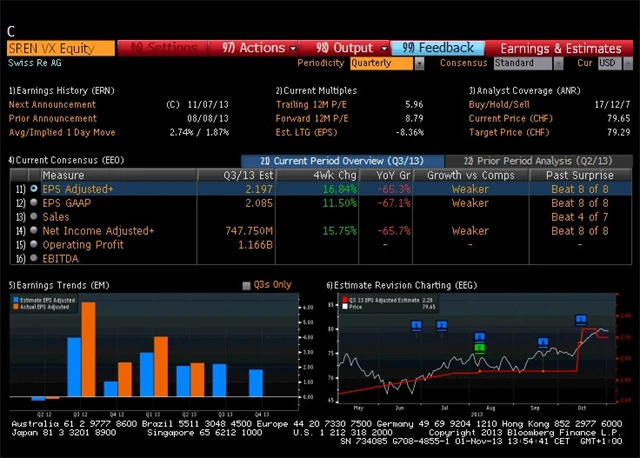Click the Feedback button

click(438, 47)
